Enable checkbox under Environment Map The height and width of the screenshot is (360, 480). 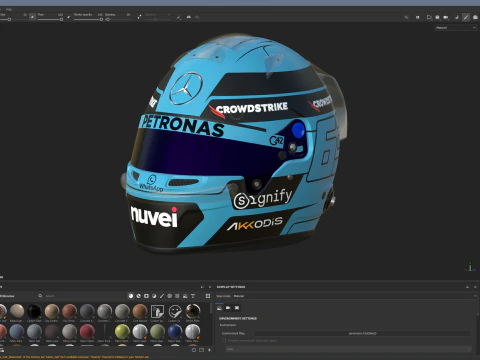click(x=224, y=341)
